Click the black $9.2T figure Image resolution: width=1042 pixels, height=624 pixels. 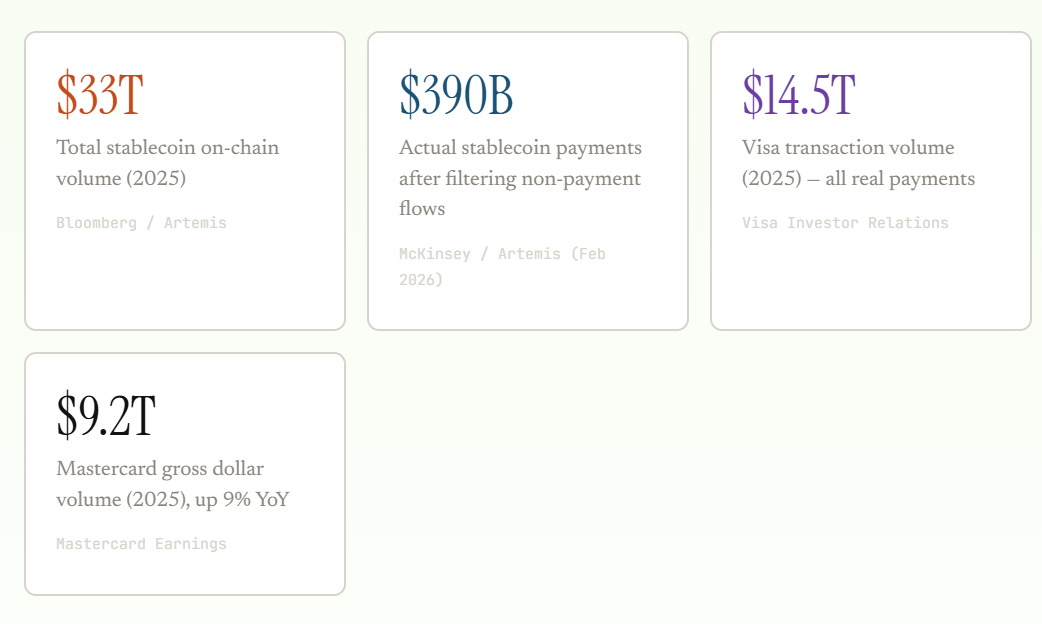[106, 416]
